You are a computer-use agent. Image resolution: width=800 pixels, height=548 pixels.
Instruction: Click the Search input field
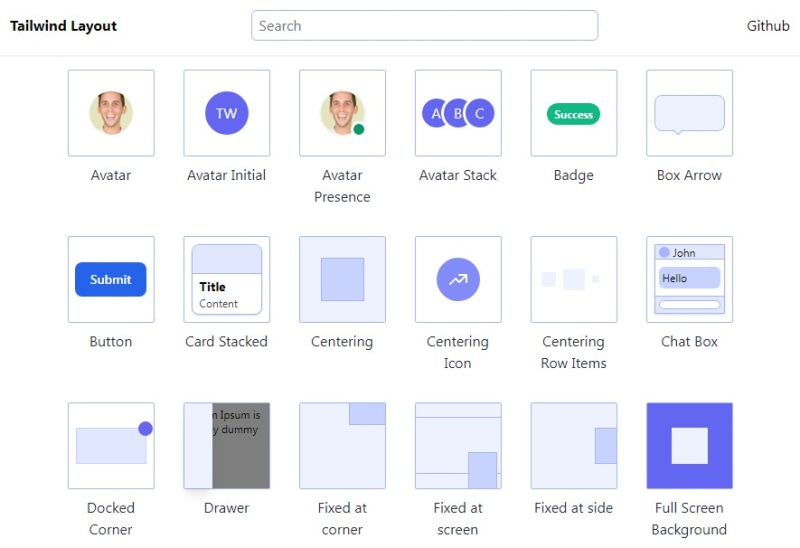click(424, 26)
